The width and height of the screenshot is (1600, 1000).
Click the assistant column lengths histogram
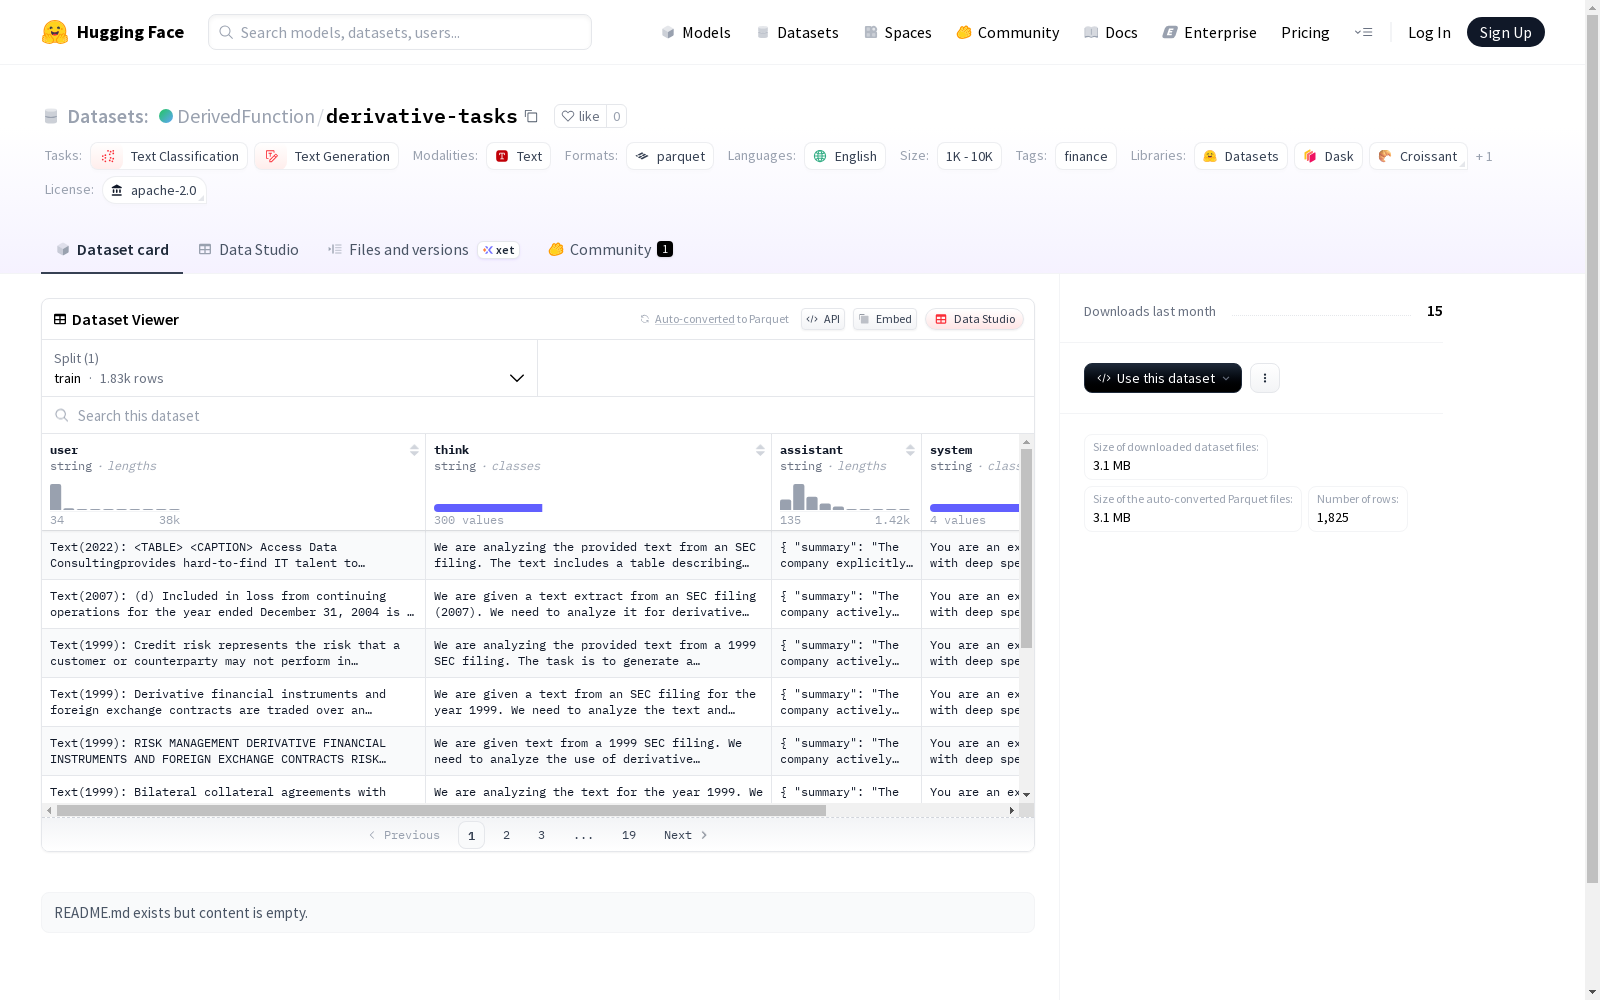[845, 497]
